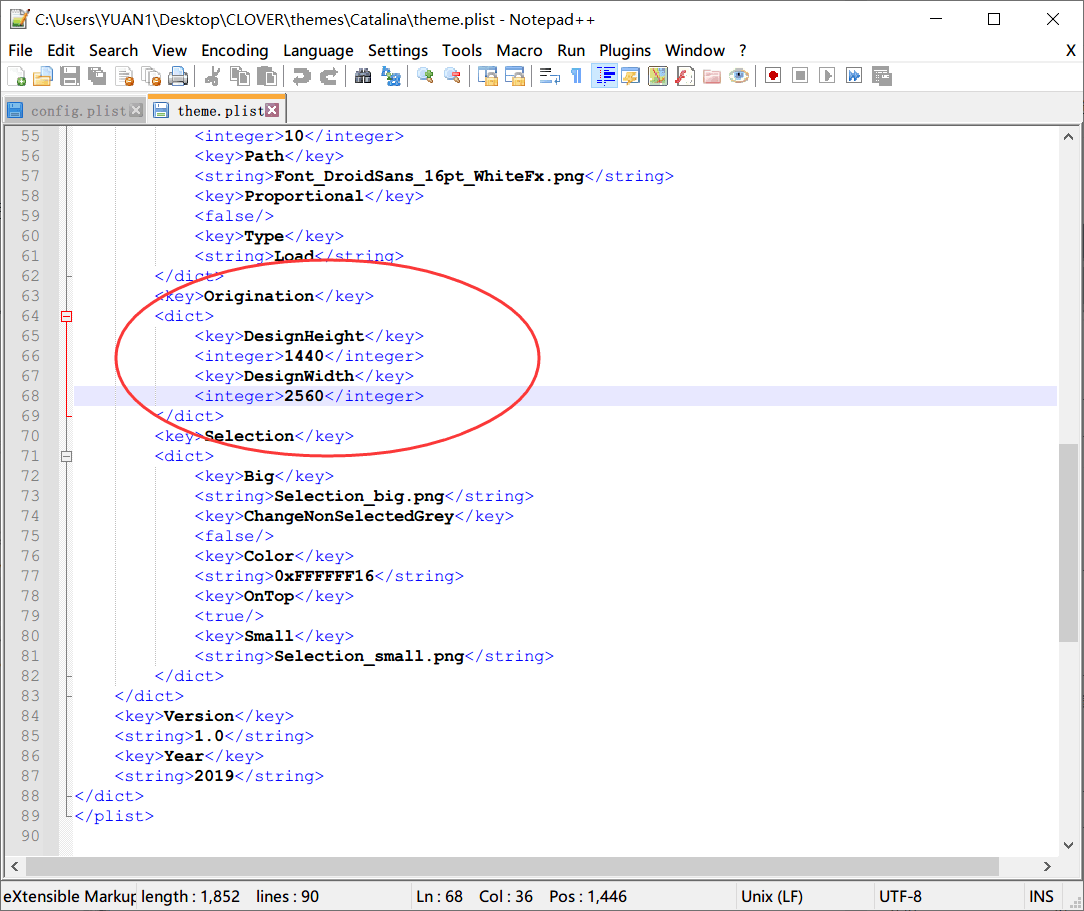Open the Encoding menu

(234, 50)
